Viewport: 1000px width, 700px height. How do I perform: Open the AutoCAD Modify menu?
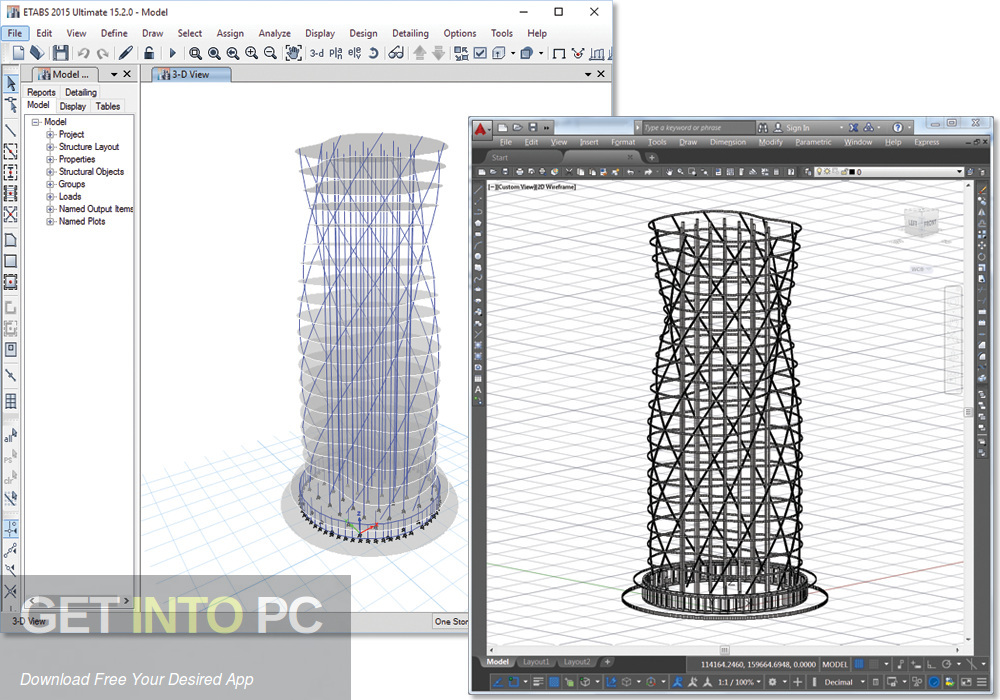tap(770, 142)
